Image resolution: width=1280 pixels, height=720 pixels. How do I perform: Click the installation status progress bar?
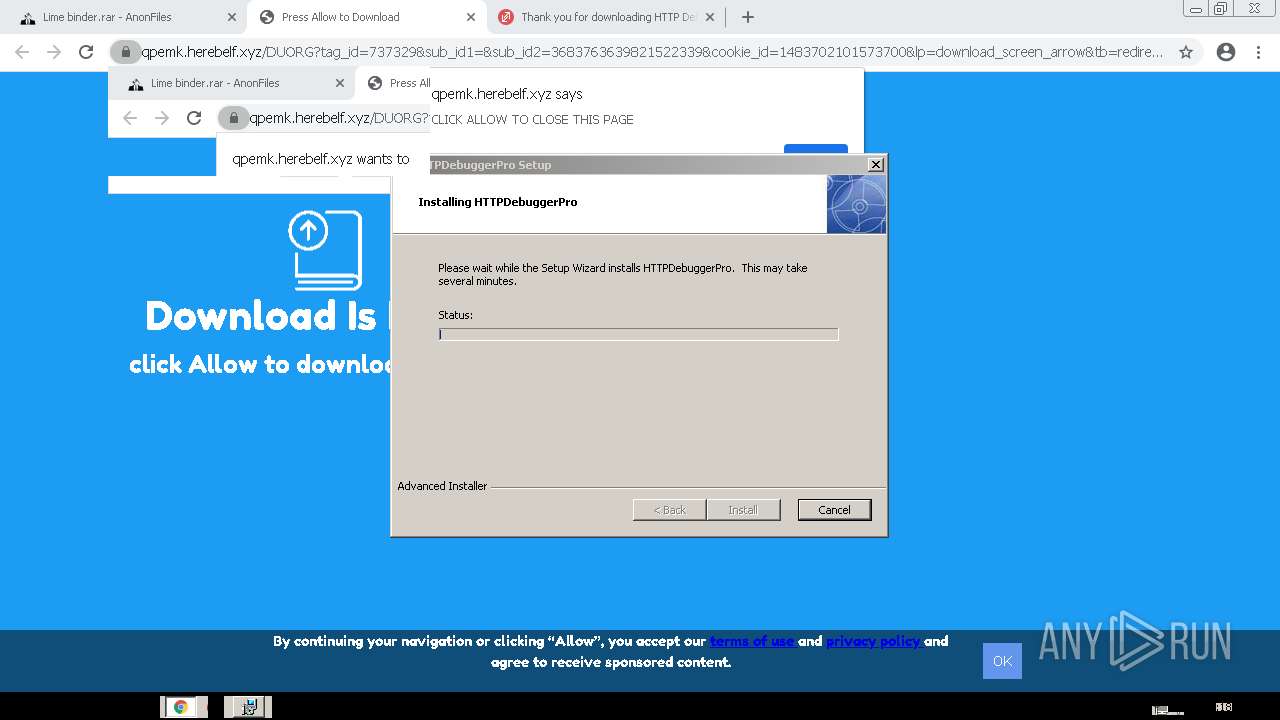coord(638,334)
